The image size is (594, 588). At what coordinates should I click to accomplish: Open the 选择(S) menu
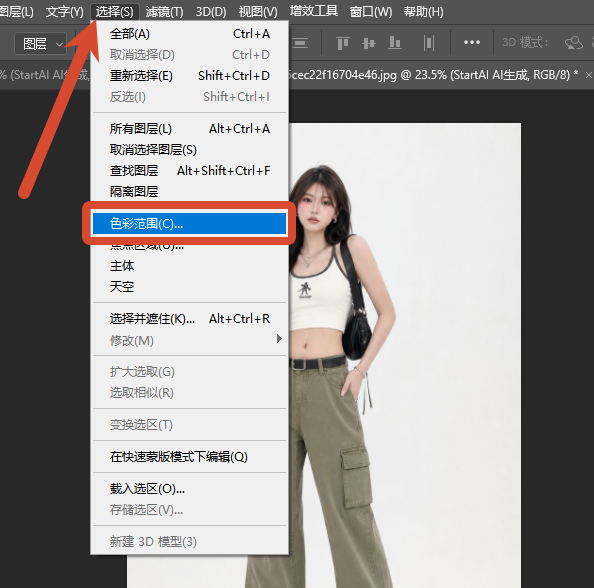[114, 12]
